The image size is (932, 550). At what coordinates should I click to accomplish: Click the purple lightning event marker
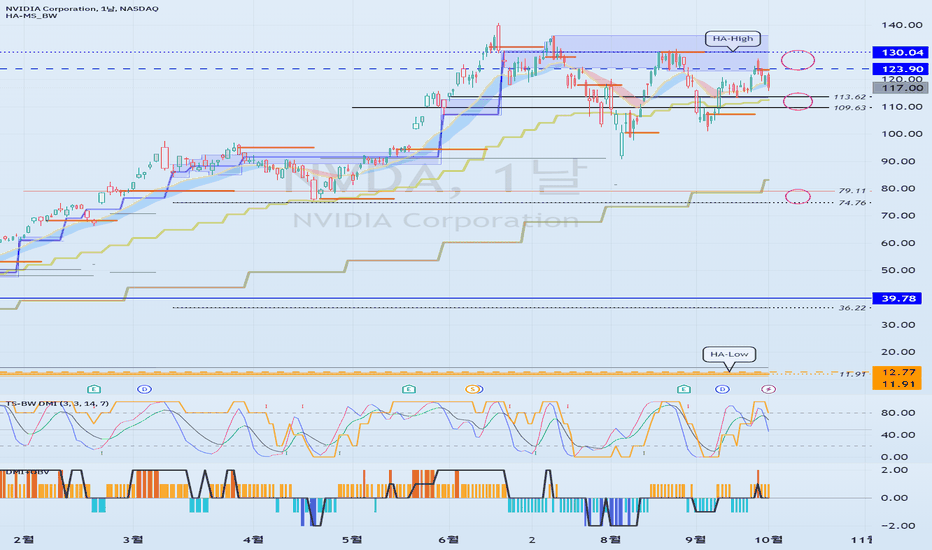click(769, 389)
